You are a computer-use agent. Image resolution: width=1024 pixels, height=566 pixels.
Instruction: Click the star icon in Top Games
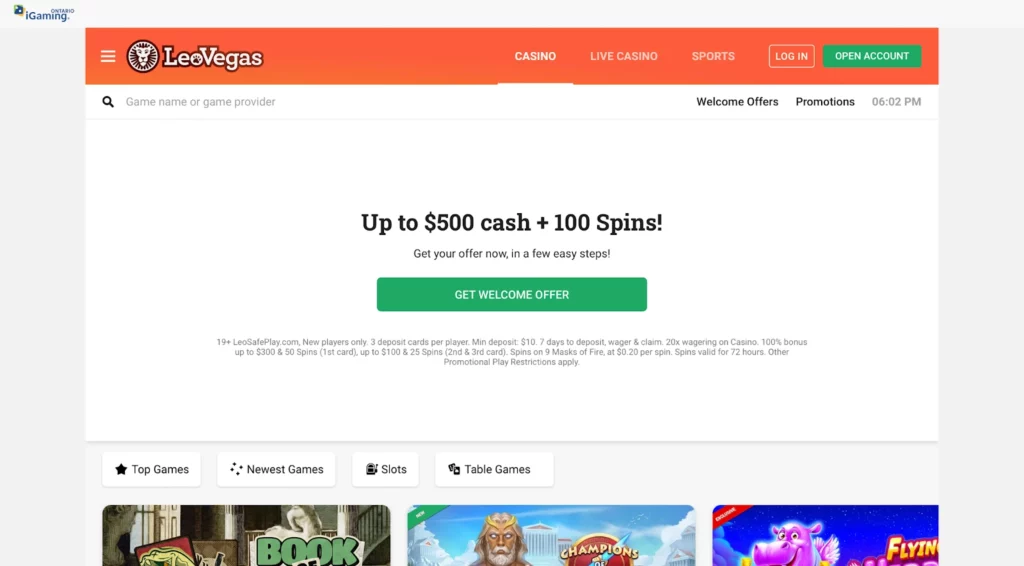click(x=121, y=469)
